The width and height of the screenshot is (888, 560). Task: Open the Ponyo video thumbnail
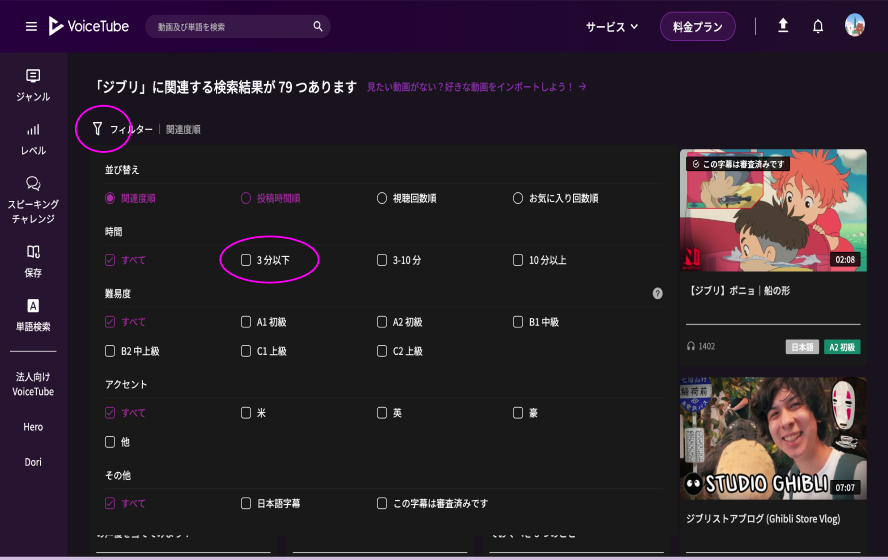tap(773, 210)
